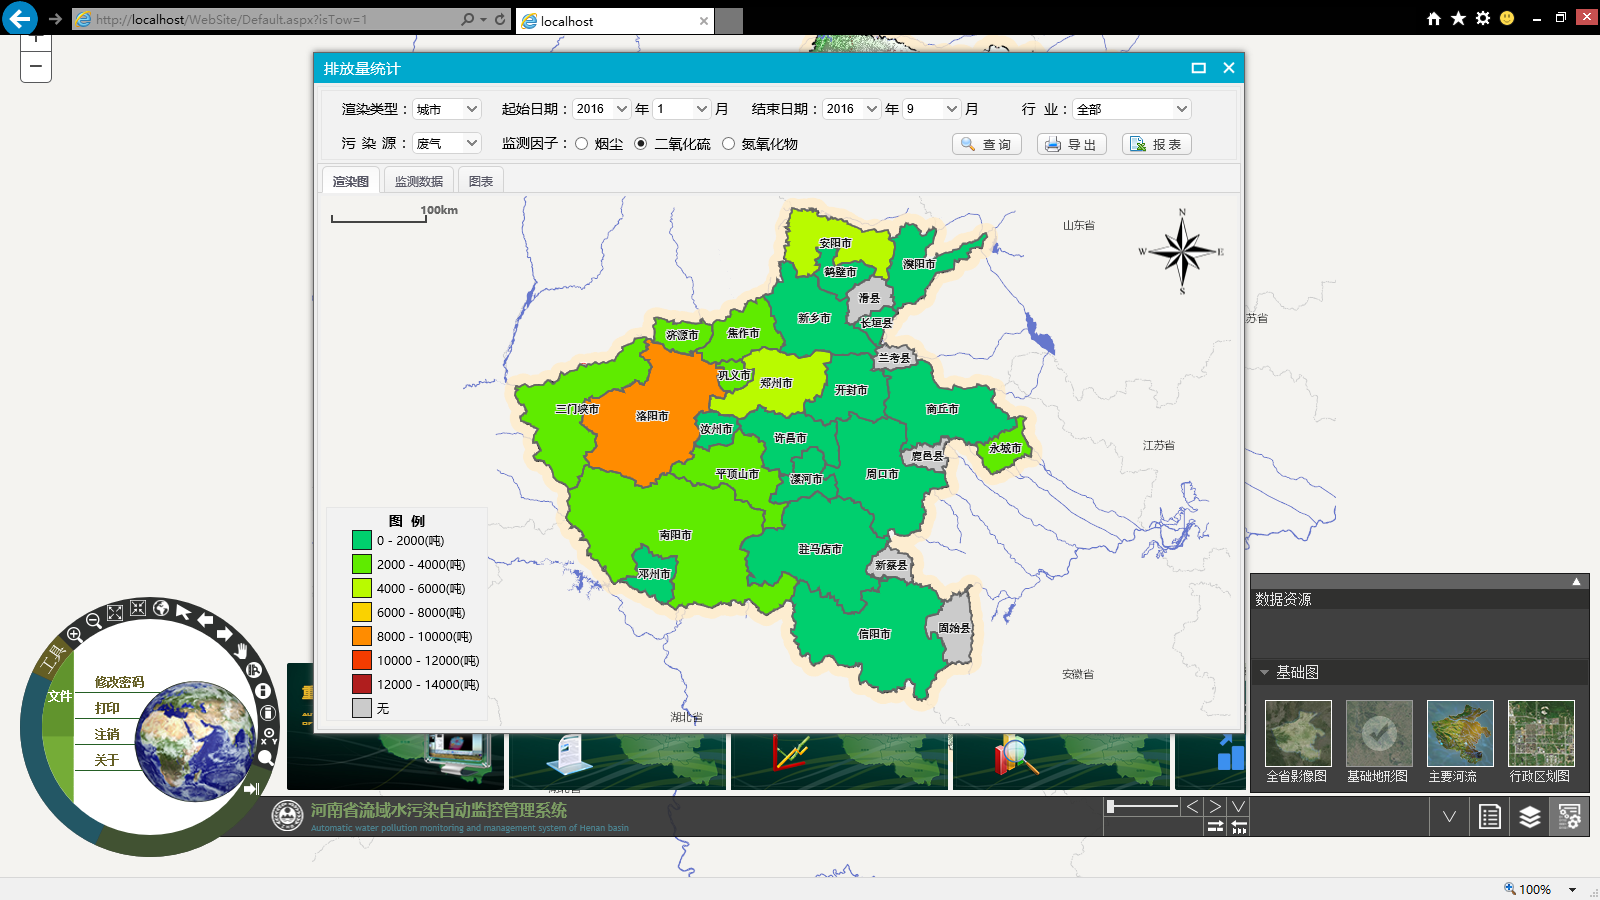1600x900 pixels.
Task: Click the 导出 export button
Action: point(1071,144)
